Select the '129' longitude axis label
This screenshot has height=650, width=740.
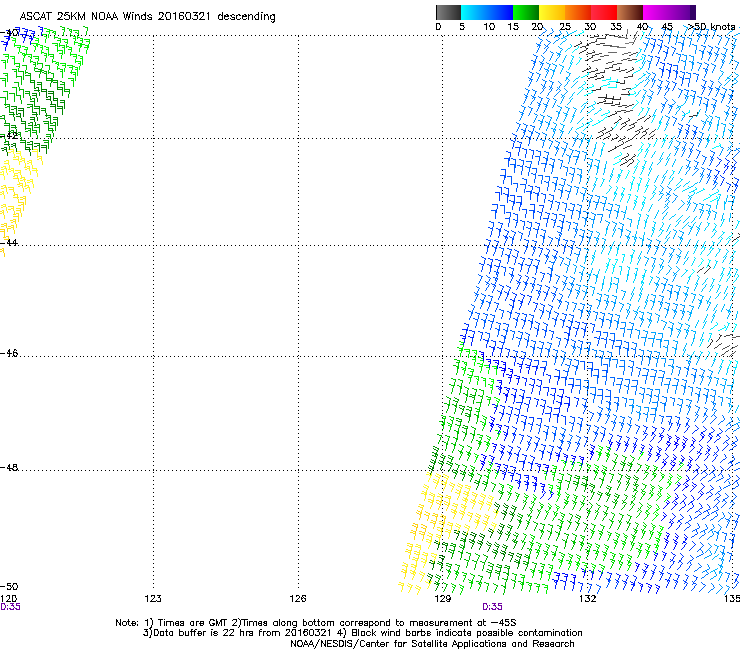[443, 598]
